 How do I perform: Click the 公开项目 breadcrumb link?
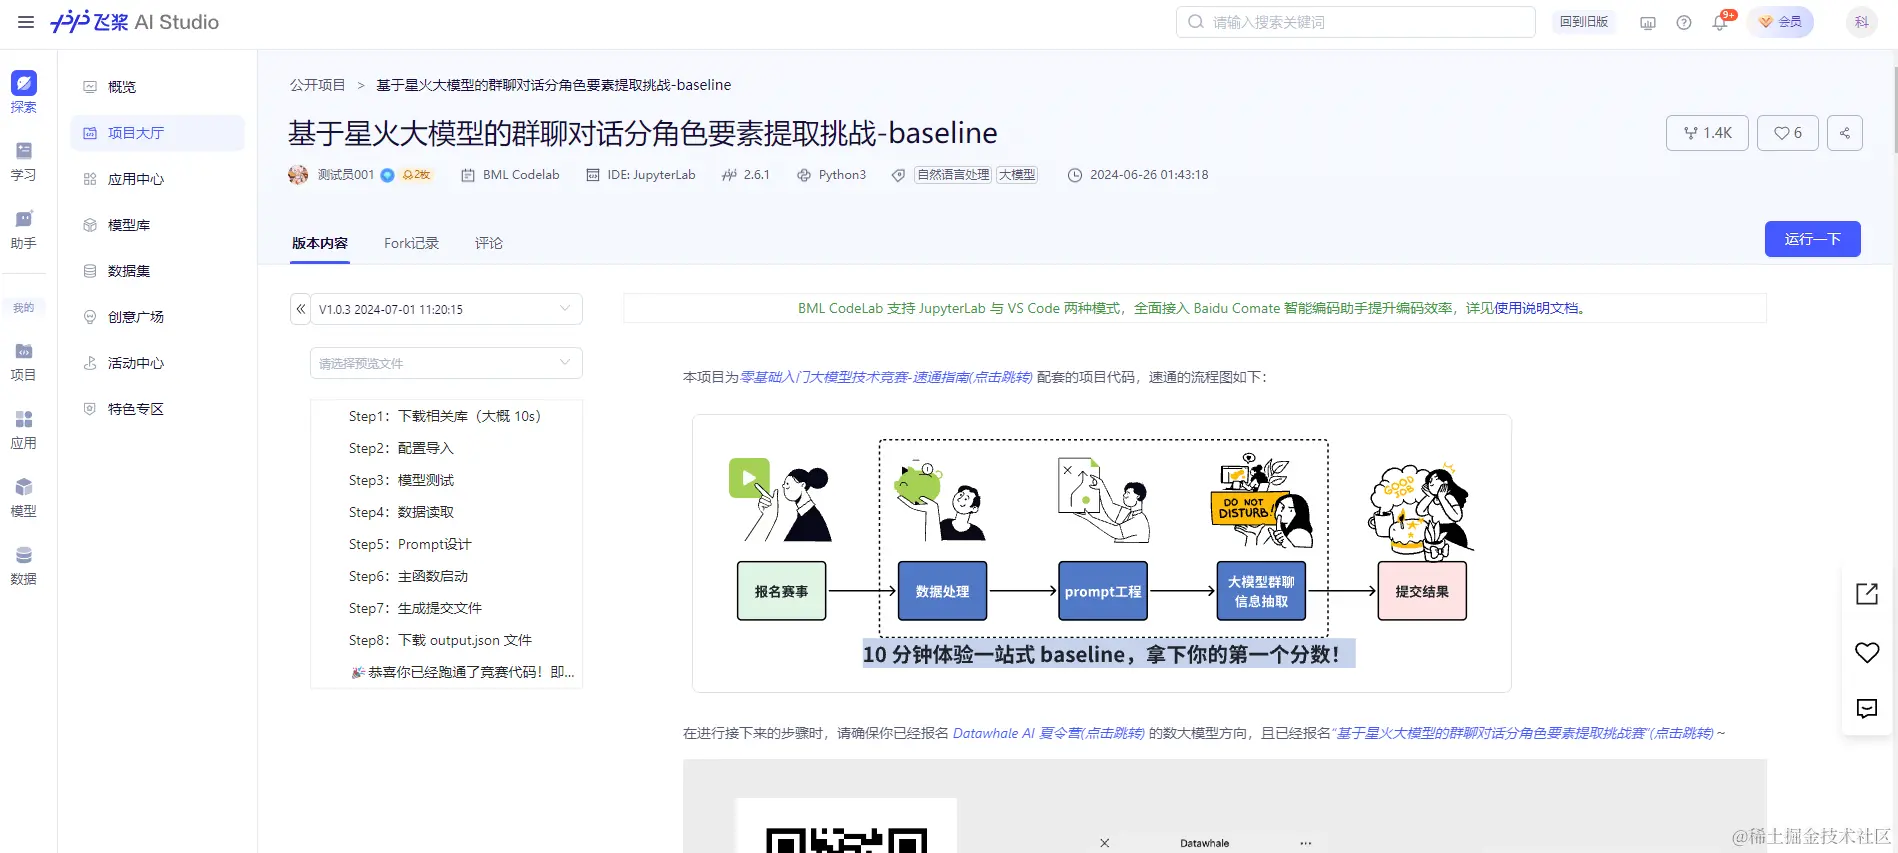(317, 85)
